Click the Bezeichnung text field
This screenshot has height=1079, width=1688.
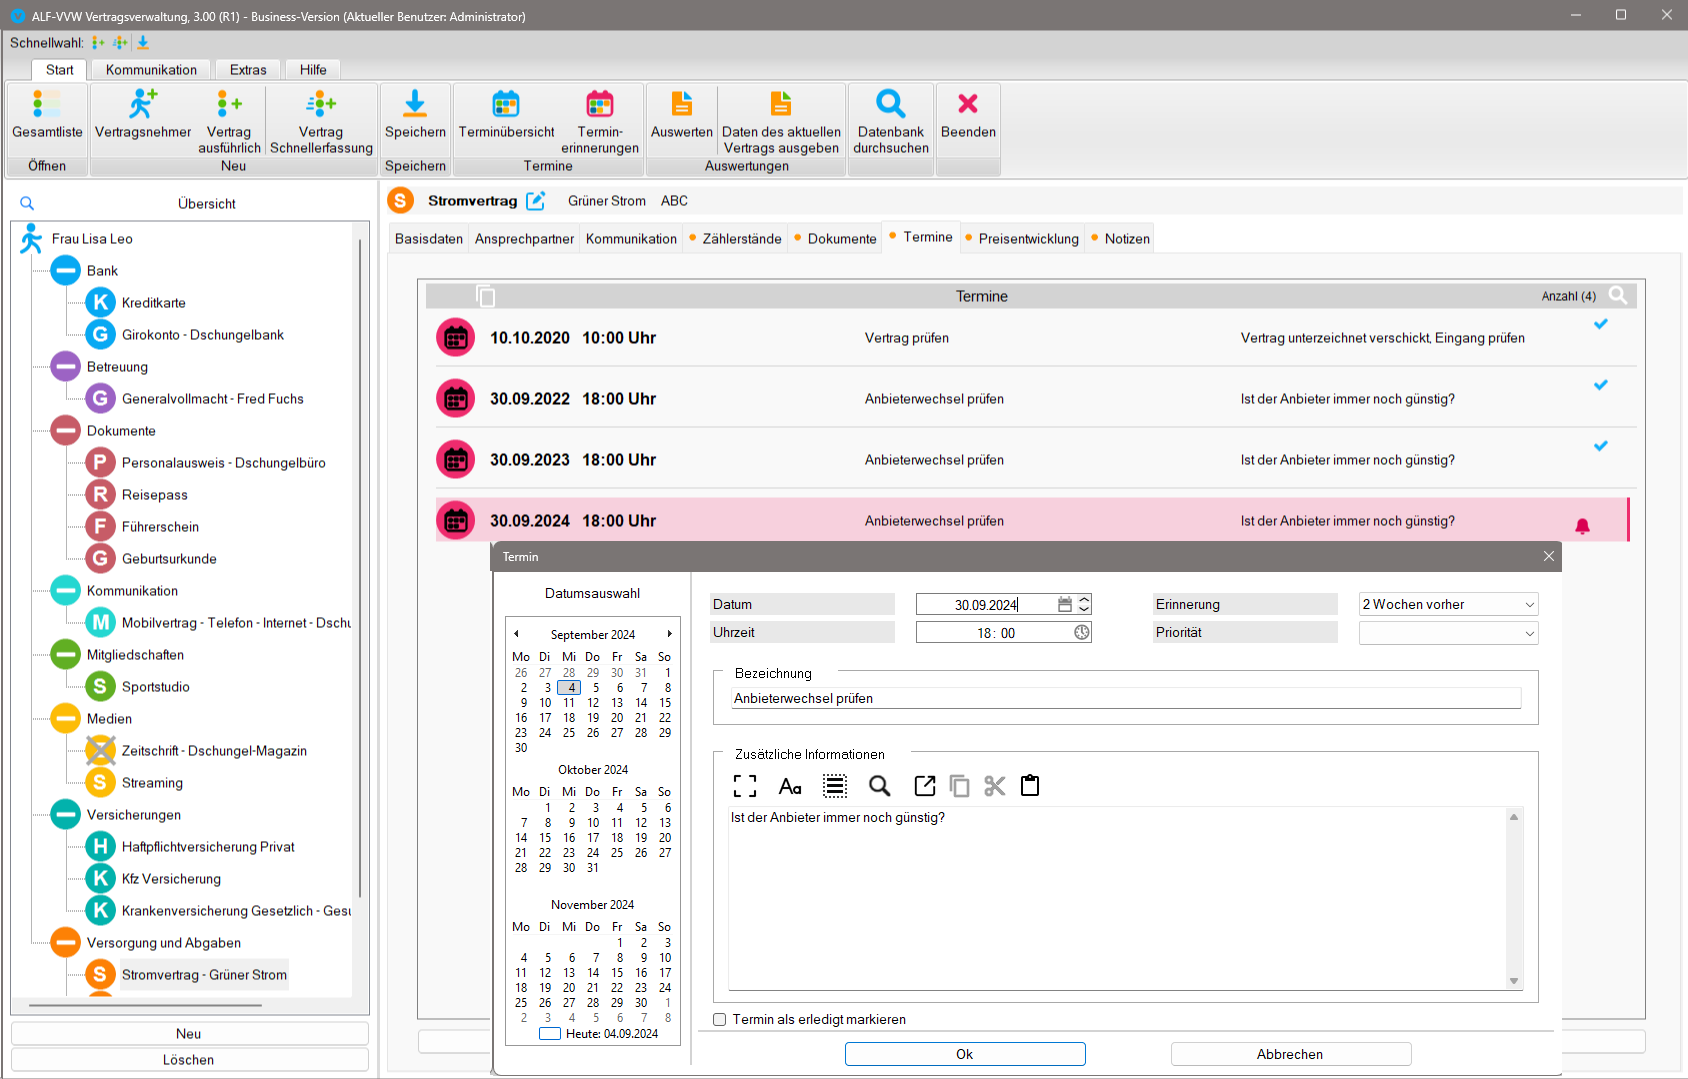pos(1125,698)
